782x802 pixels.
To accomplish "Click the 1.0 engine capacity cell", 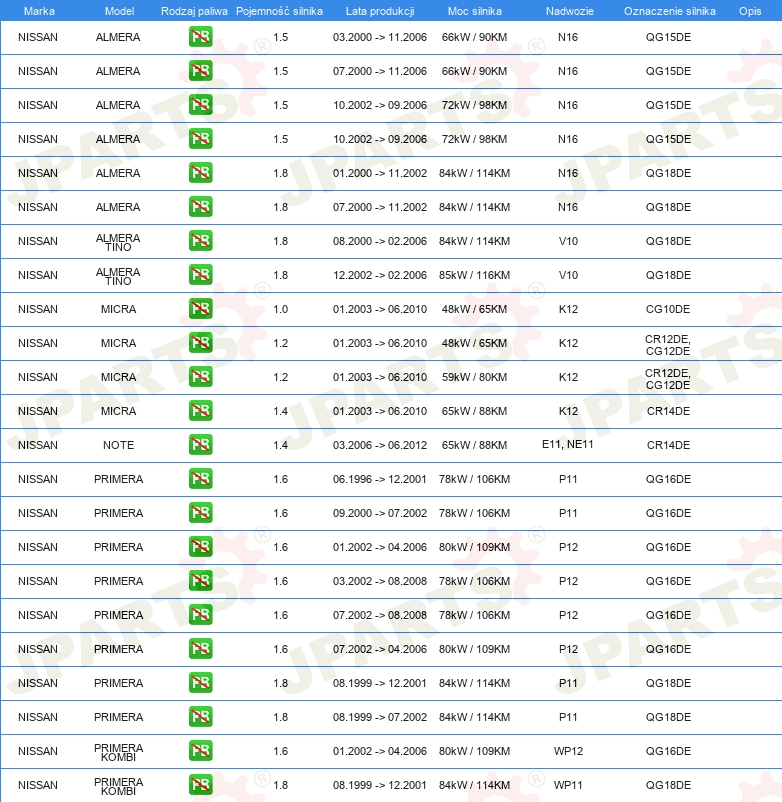I will pyautogui.click(x=280, y=309).
